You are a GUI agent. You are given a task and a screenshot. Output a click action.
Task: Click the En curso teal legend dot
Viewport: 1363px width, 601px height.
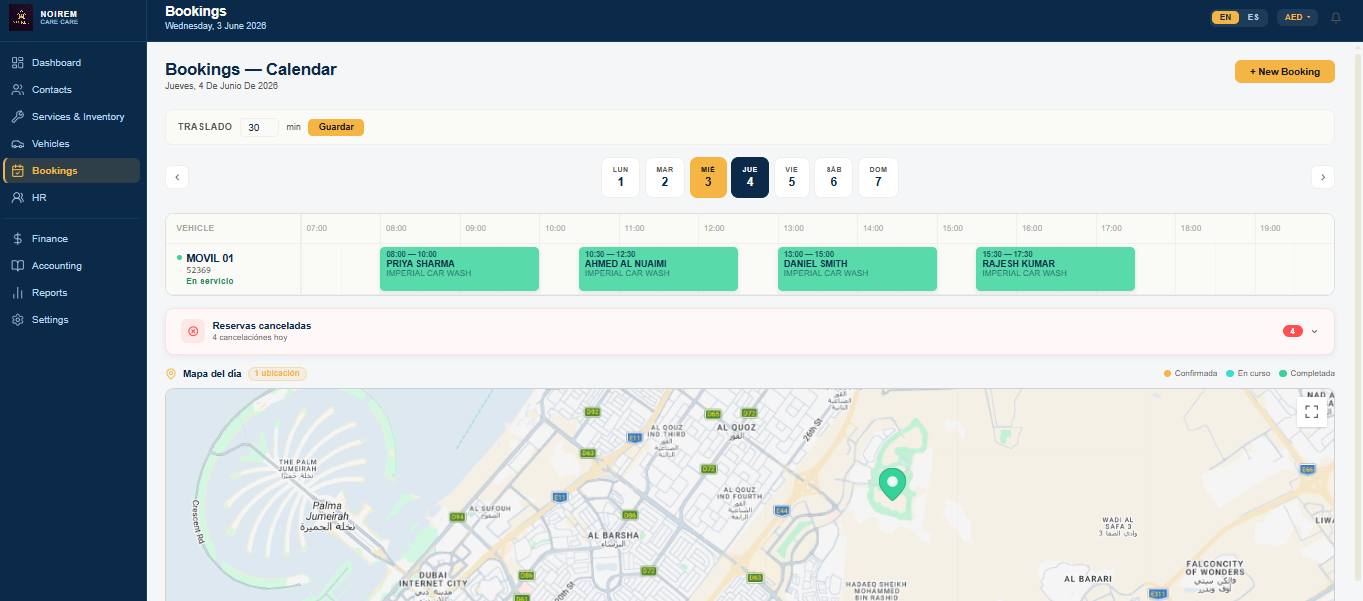click(1230, 374)
